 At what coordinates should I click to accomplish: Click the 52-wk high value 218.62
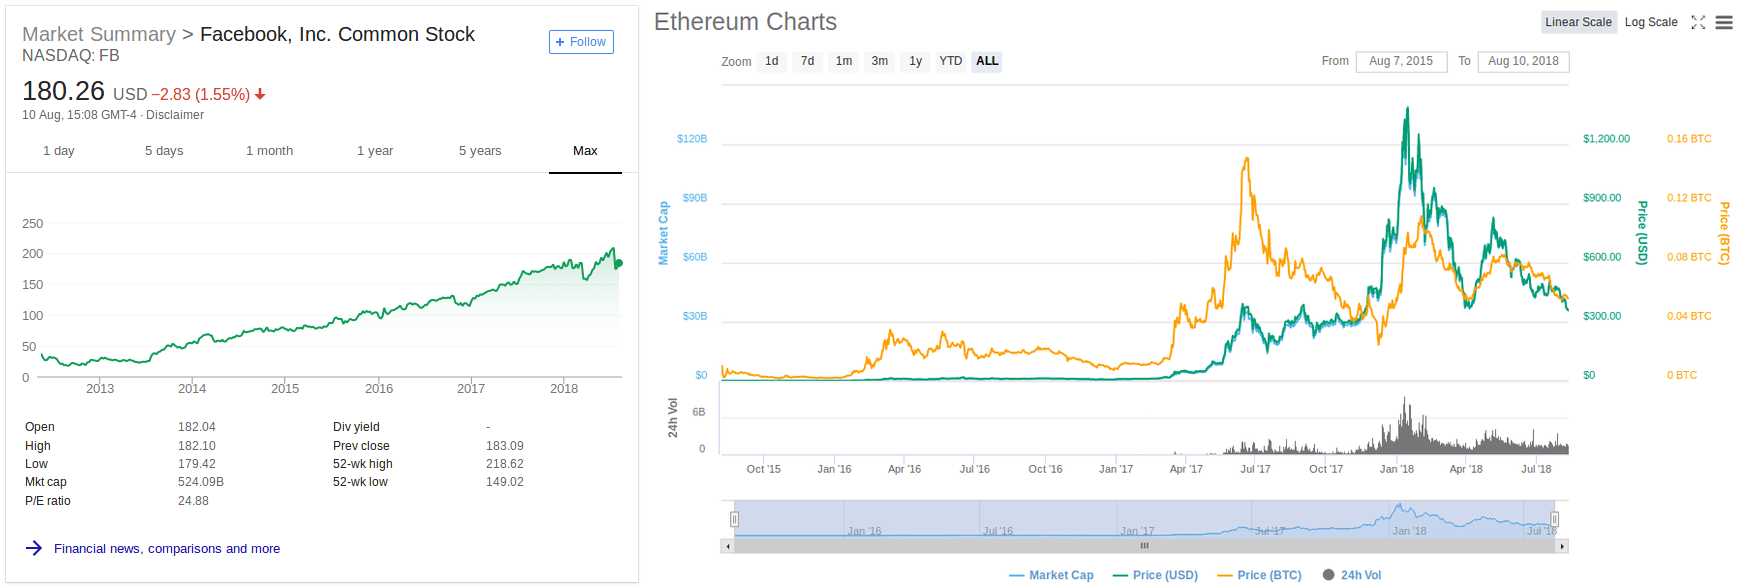[x=505, y=464]
